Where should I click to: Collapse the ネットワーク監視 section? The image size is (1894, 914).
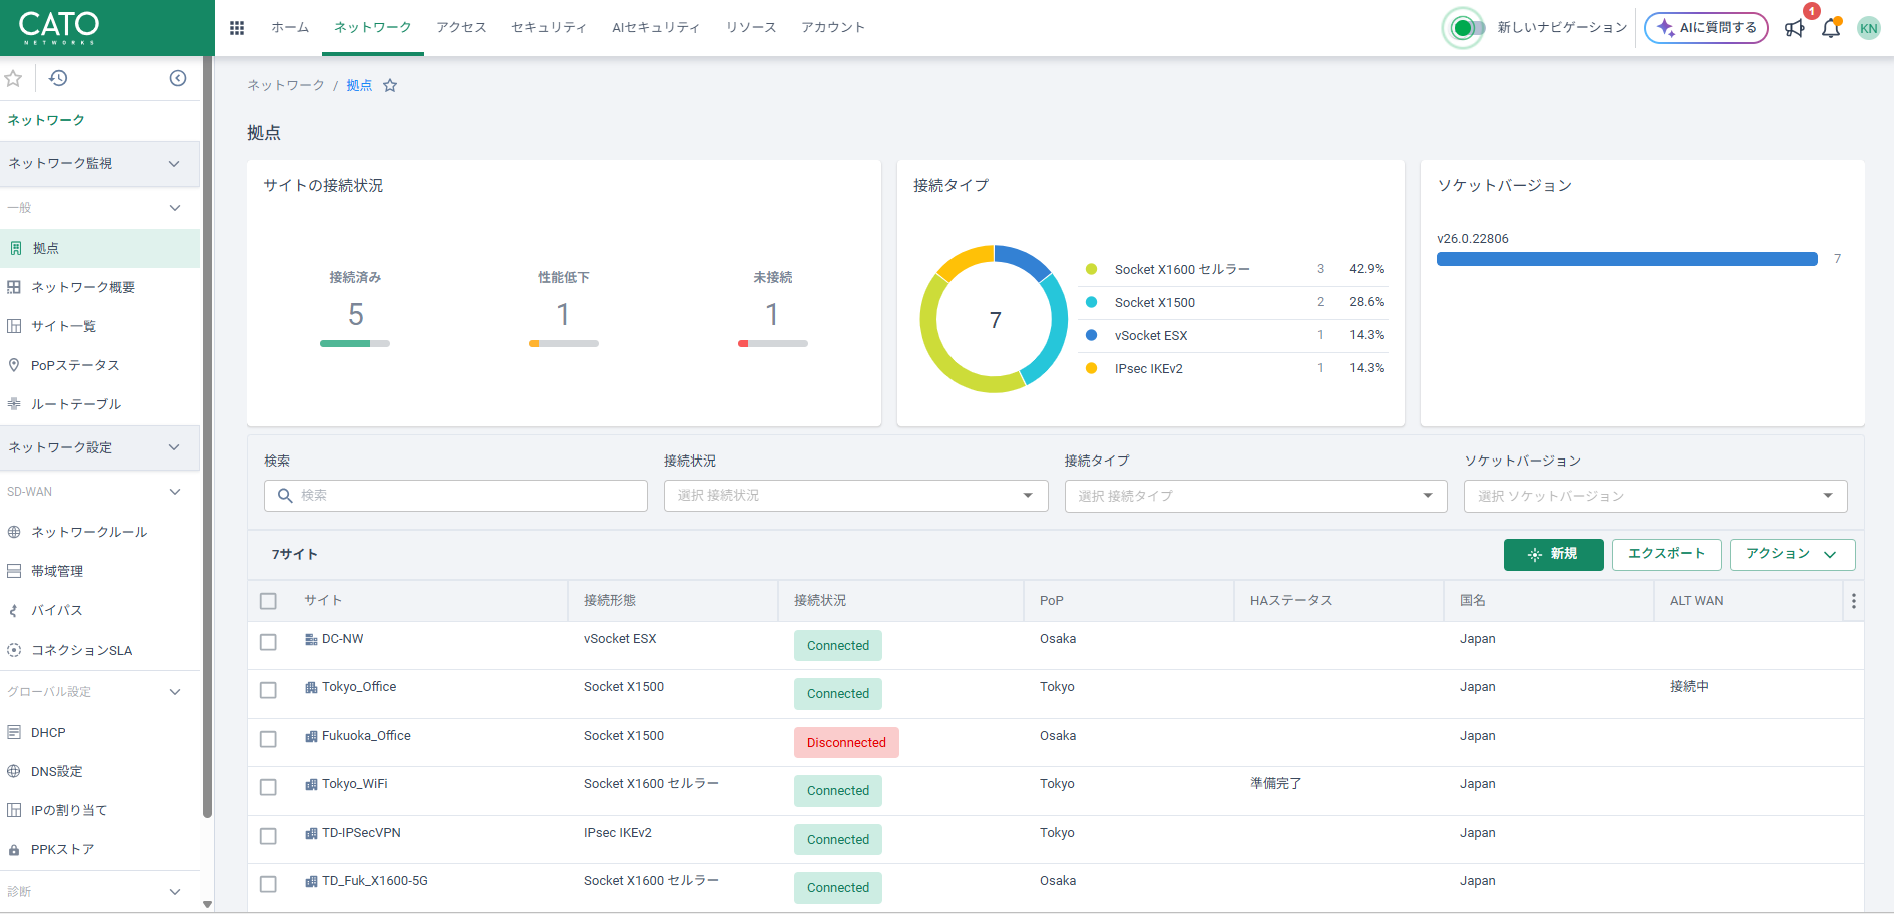point(100,163)
